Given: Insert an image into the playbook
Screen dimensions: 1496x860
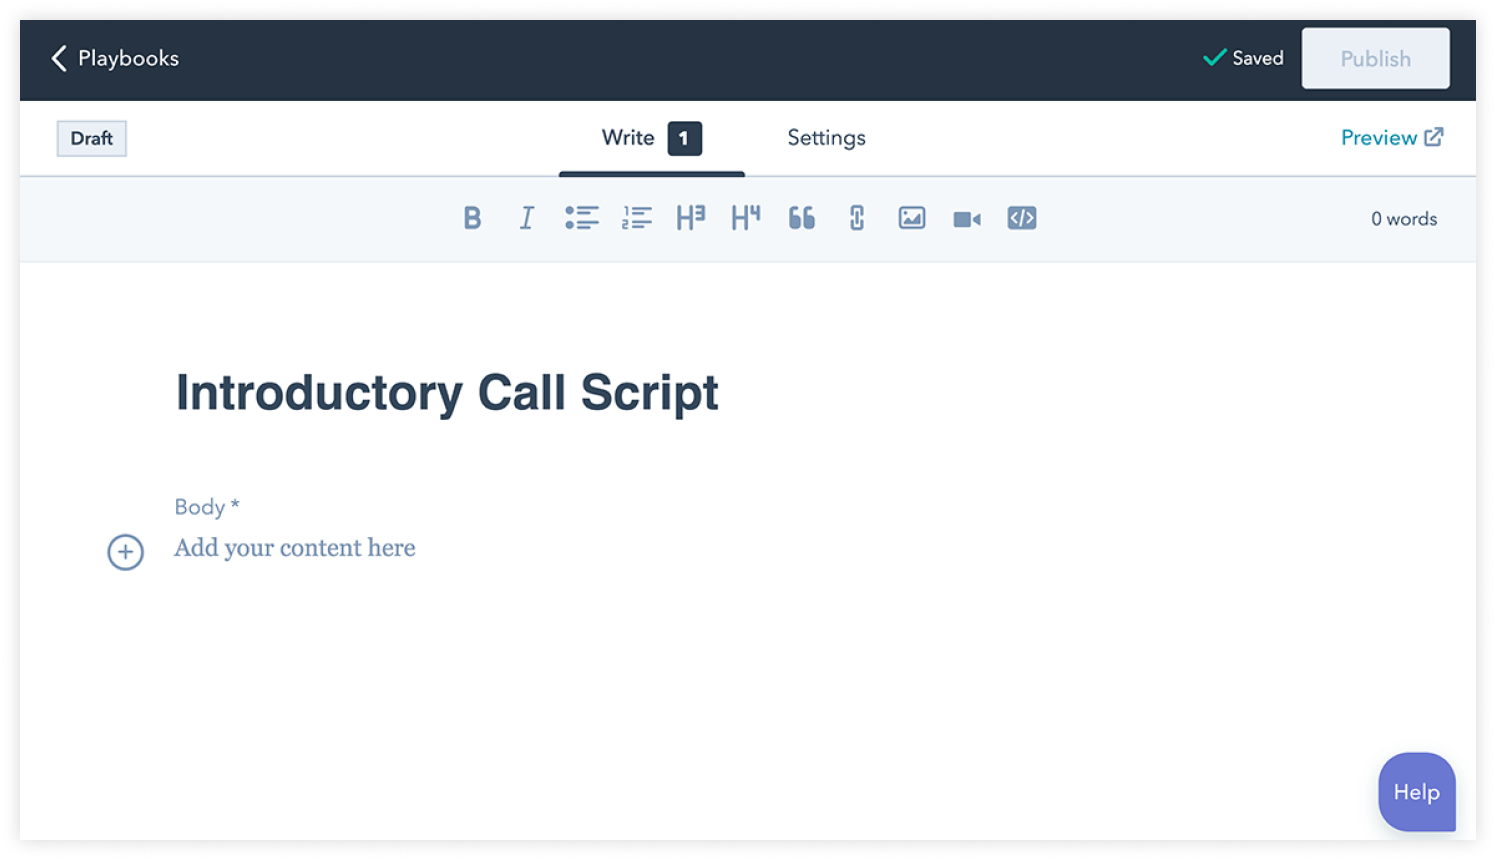Looking at the screenshot, I should [911, 218].
